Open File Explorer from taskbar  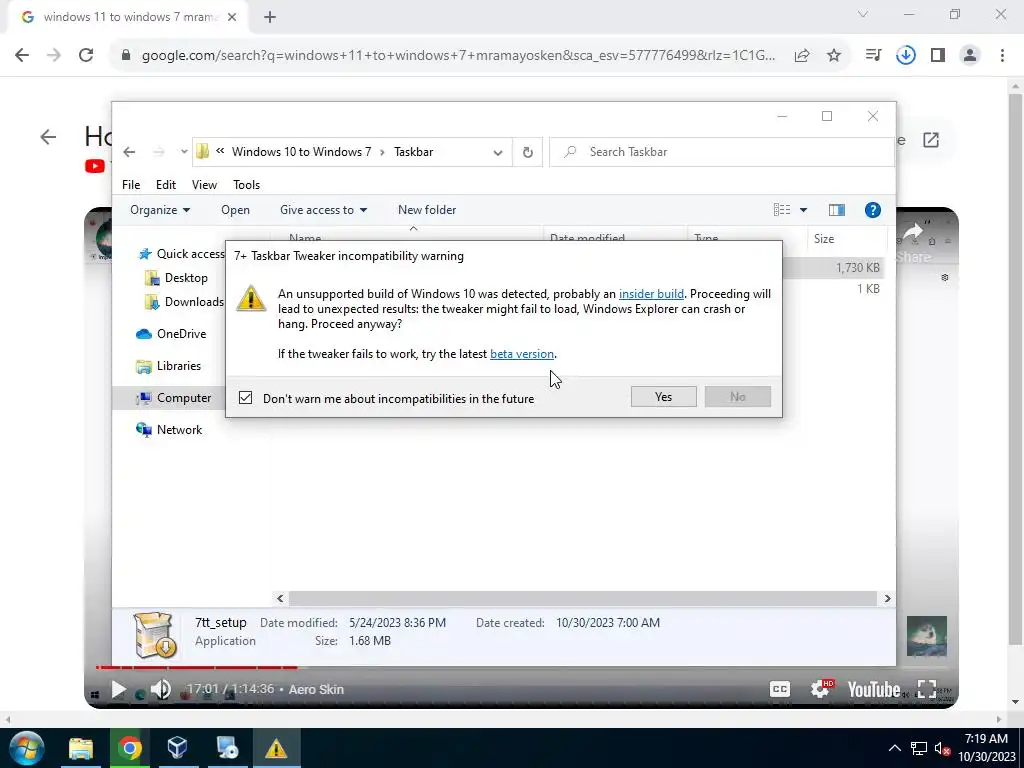click(x=81, y=748)
